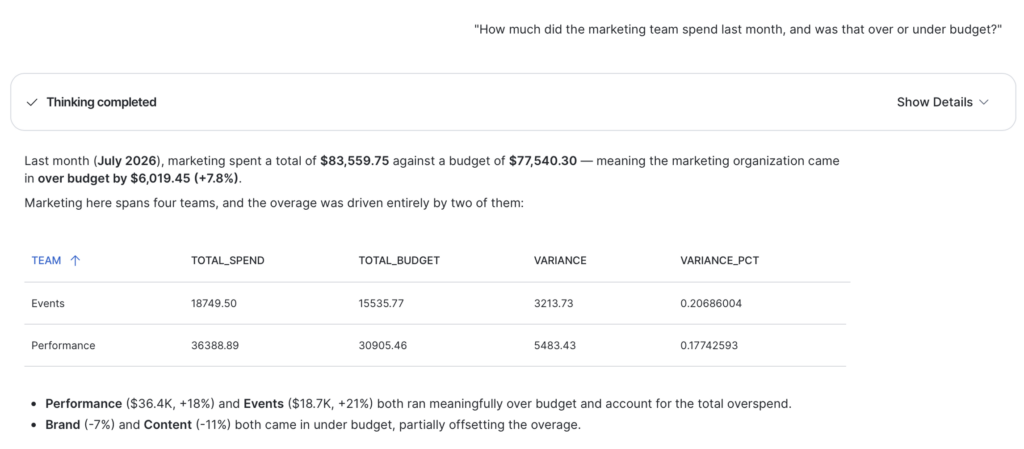
Task: Open the Show Details text link
Action: (935, 102)
